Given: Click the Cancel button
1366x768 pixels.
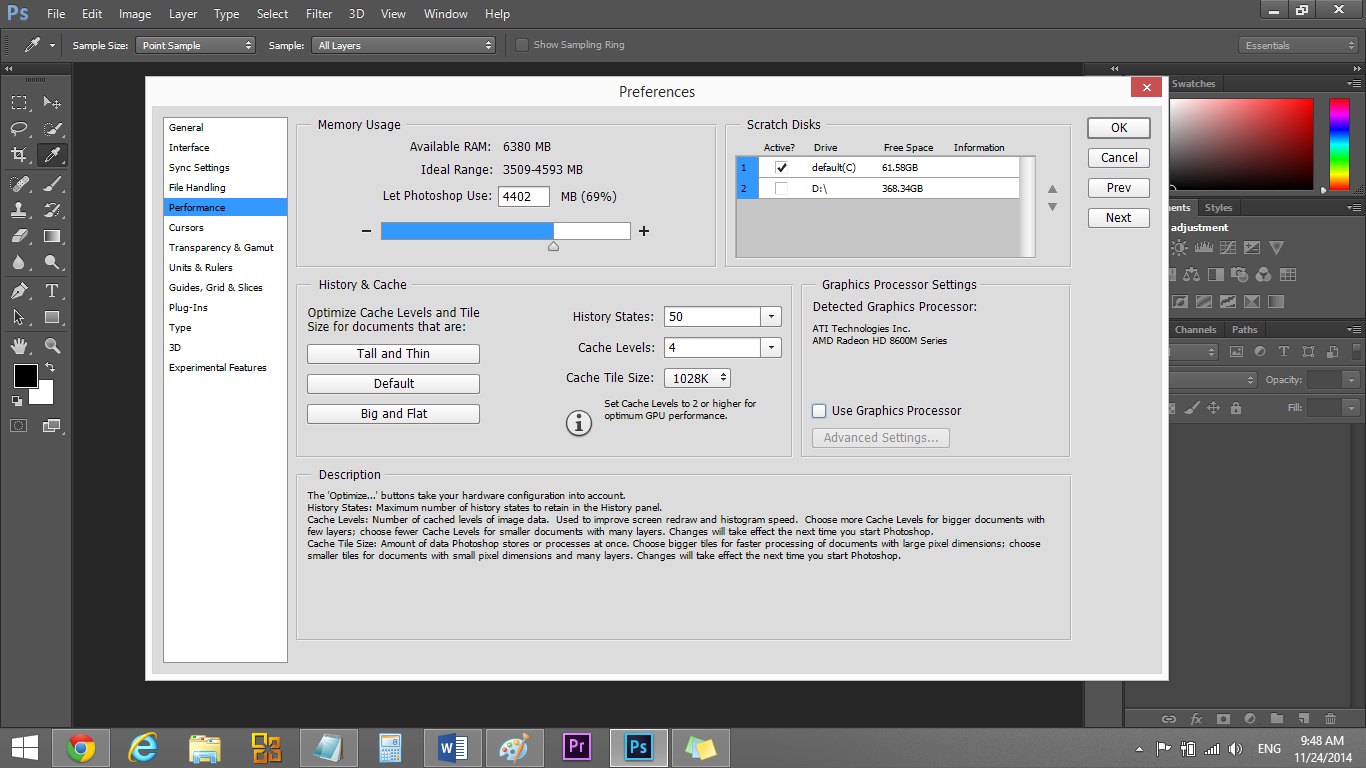Looking at the screenshot, I should (1119, 158).
